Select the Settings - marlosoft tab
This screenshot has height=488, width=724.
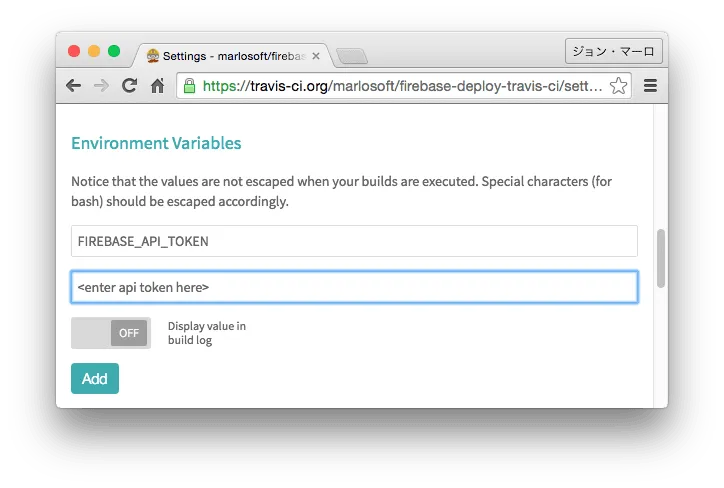pos(230,56)
